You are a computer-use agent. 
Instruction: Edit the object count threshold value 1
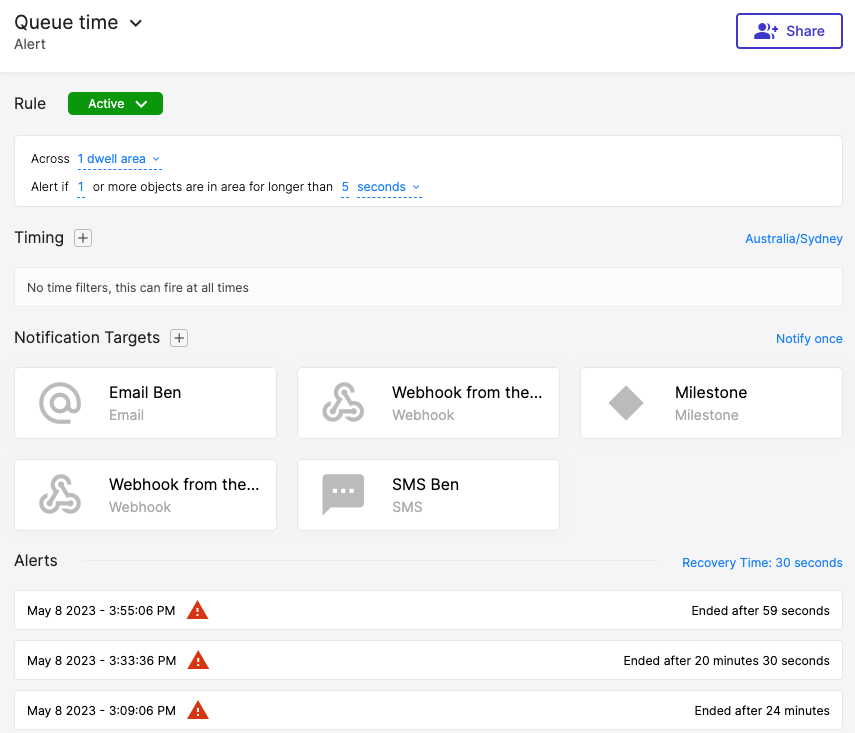point(81,187)
